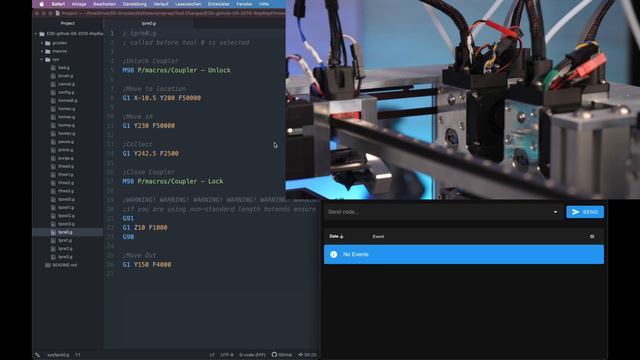Image resolution: width=640 pixels, height=360 pixels.
Task: Open tfree0.g in the file tree
Action: pos(66,167)
